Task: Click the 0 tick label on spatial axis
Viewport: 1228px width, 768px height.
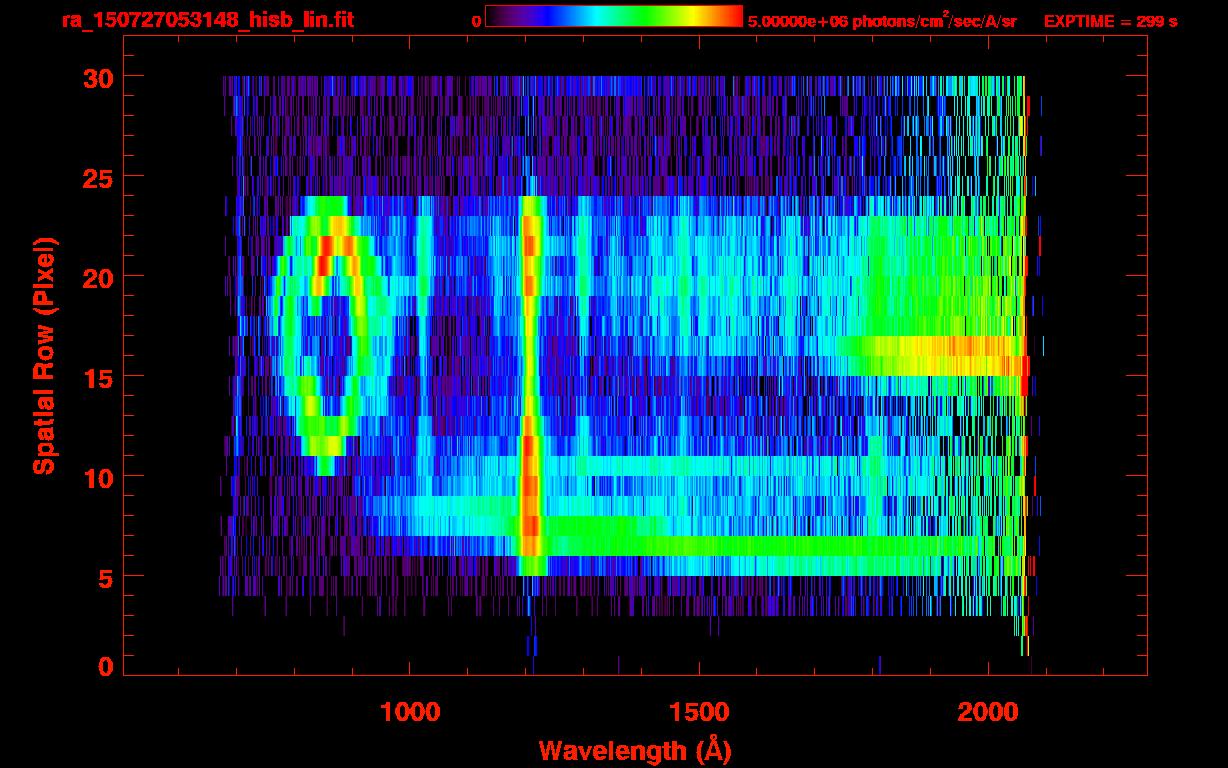Action: 105,666
